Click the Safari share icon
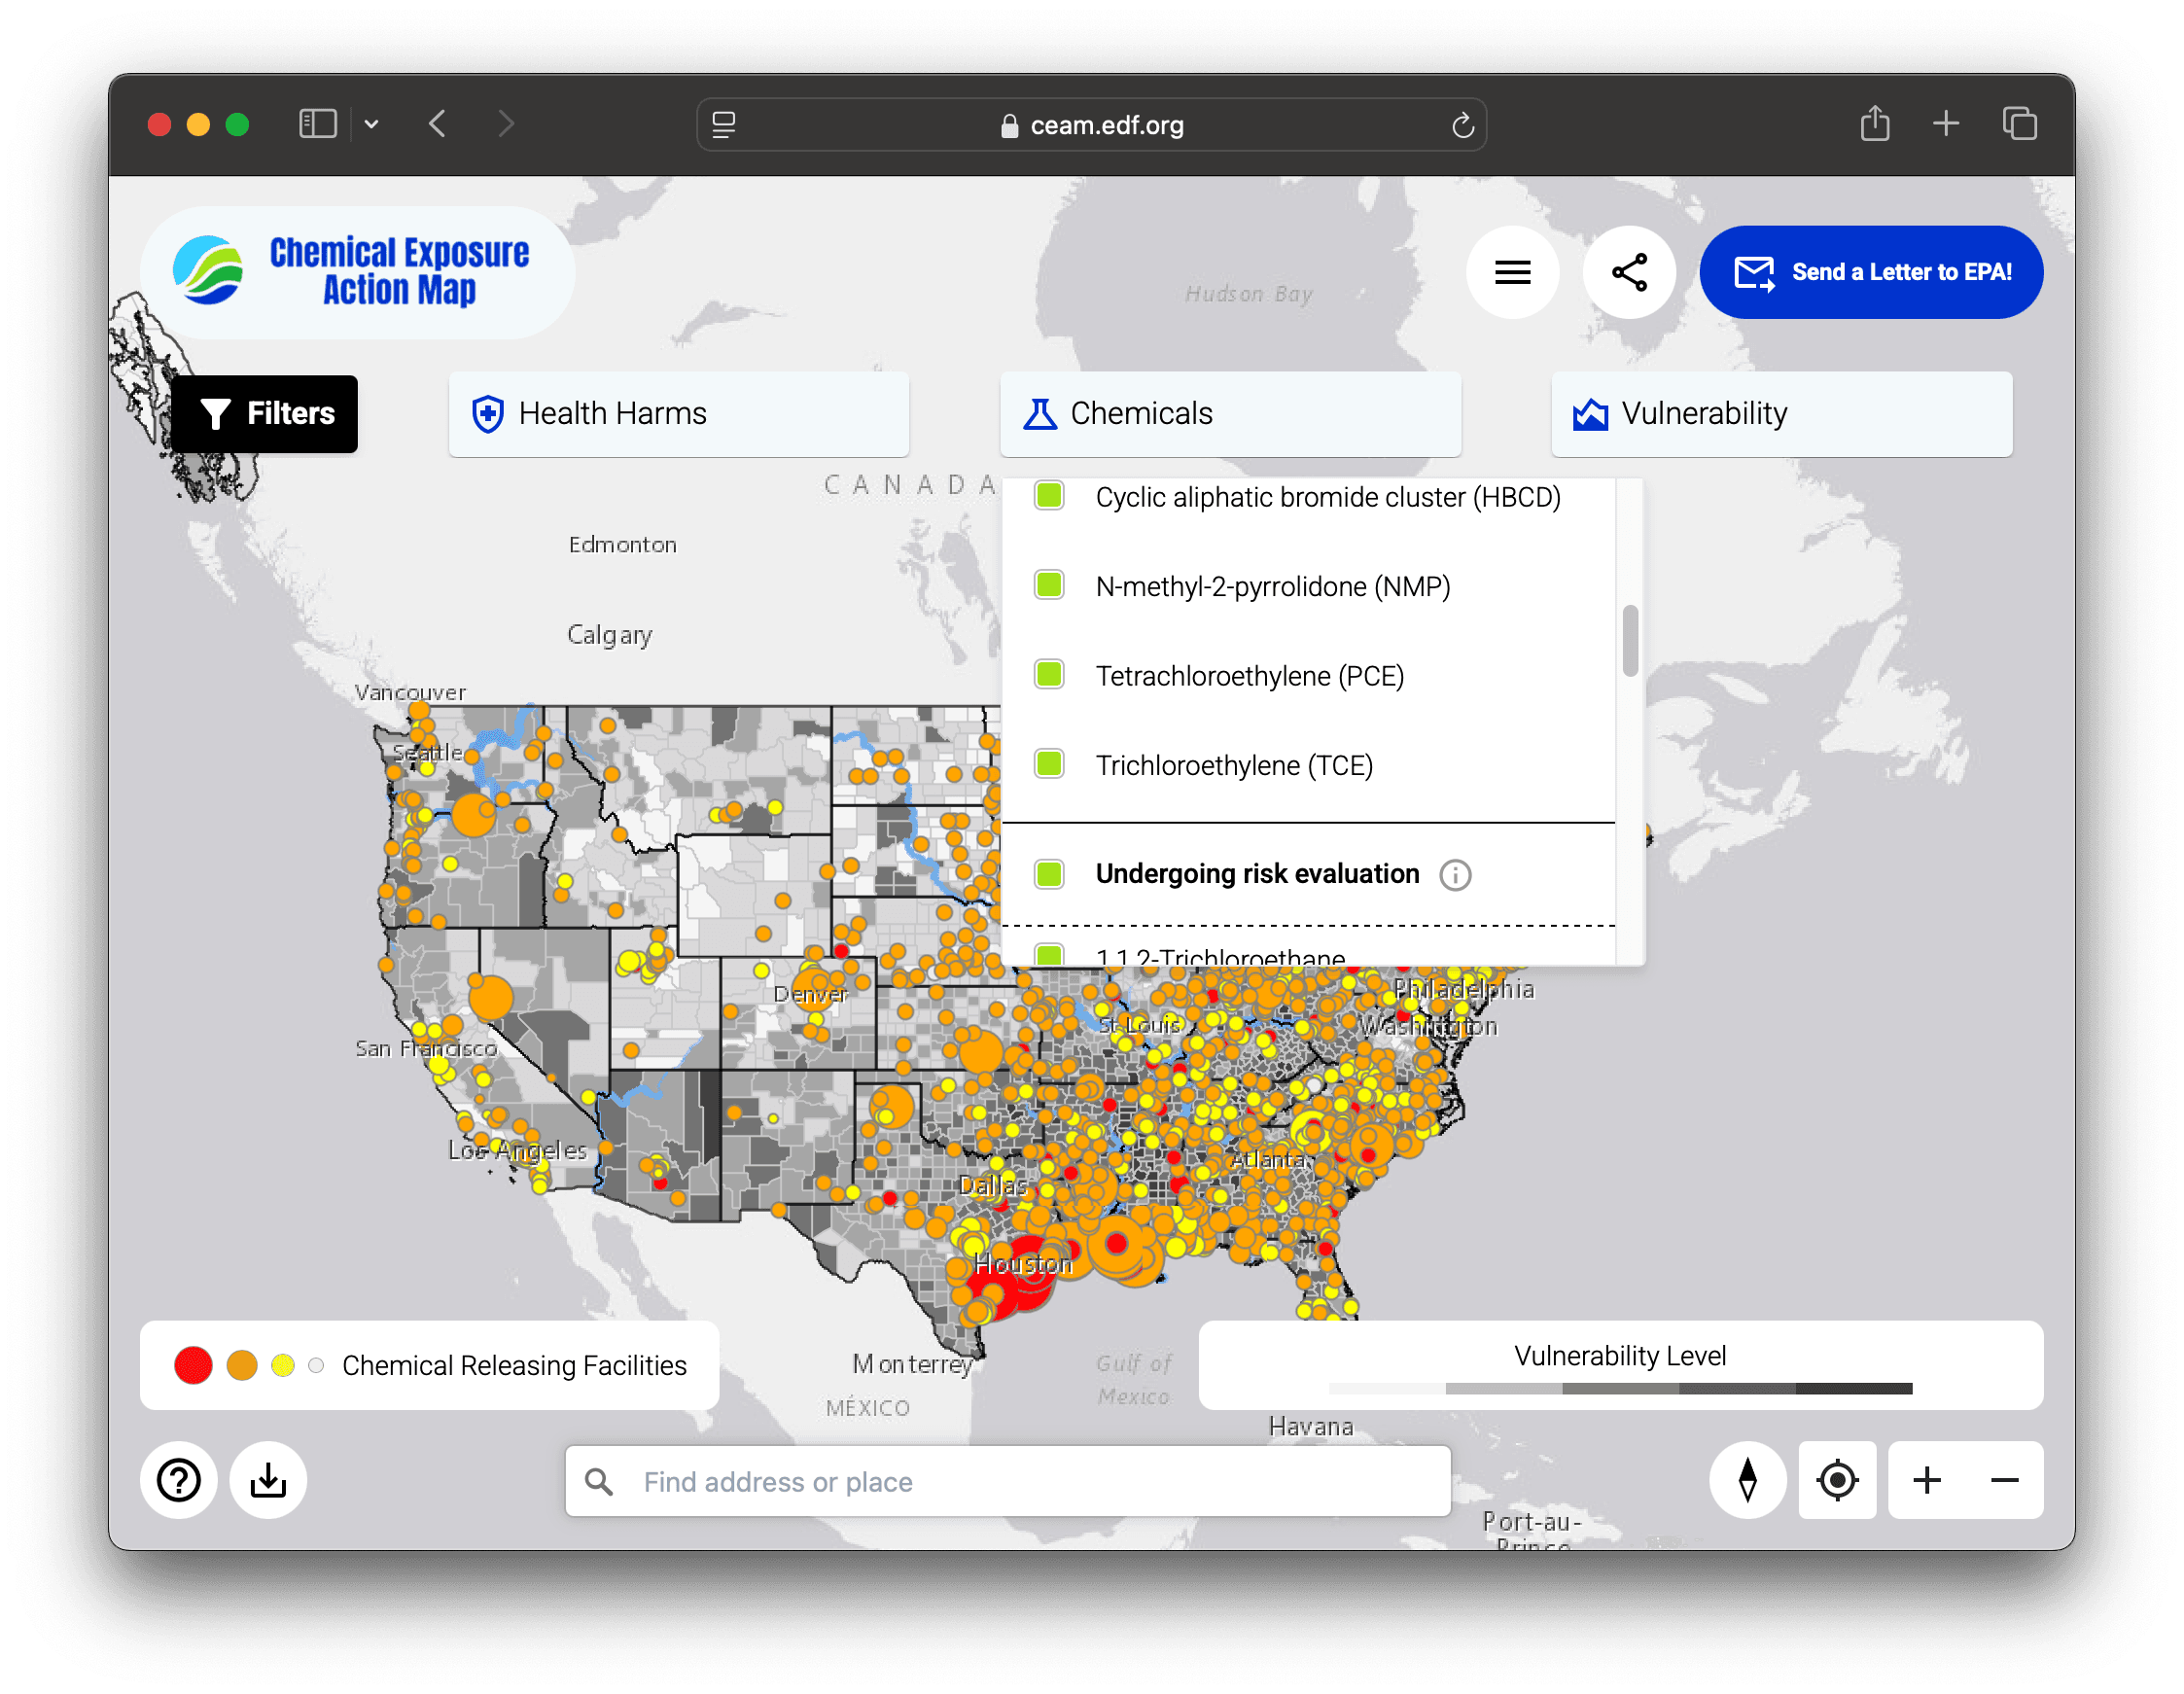This screenshot has width=2184, height=1694. (x=1875, y=124)
